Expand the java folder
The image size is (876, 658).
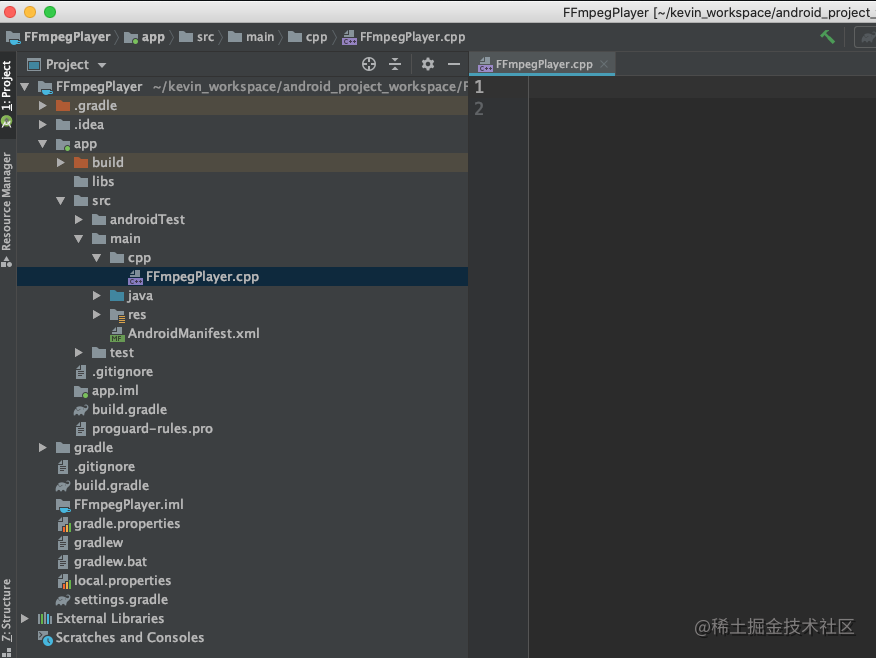[x=96, y=295]
